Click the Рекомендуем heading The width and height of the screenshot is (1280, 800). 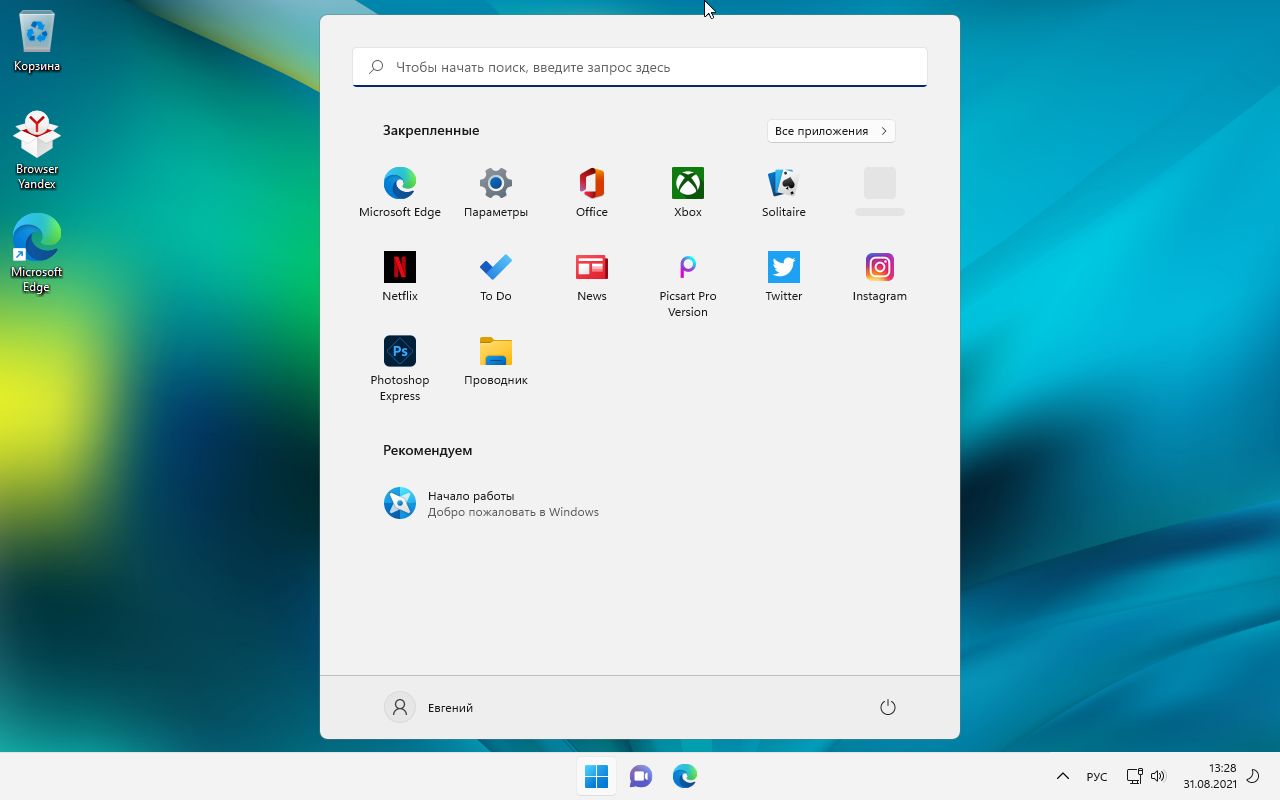coord(427,451)
